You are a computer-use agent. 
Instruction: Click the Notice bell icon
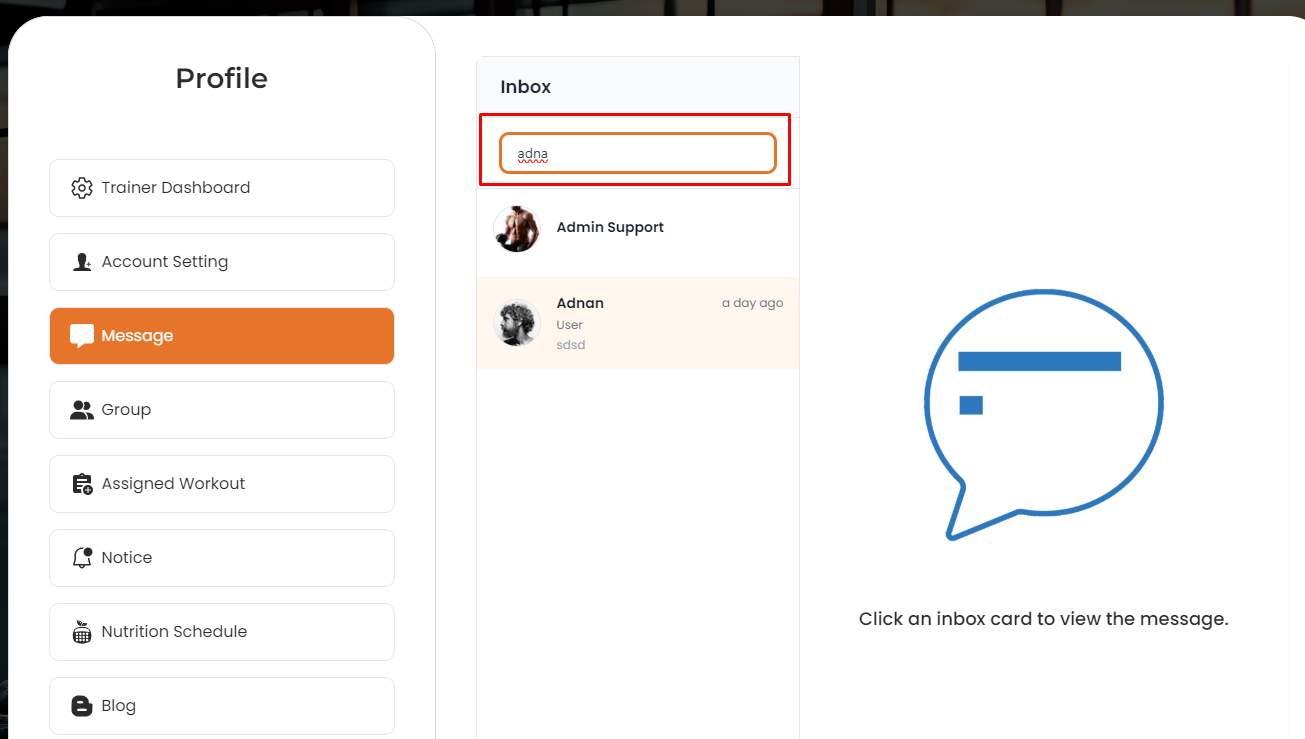pos(82,558)
